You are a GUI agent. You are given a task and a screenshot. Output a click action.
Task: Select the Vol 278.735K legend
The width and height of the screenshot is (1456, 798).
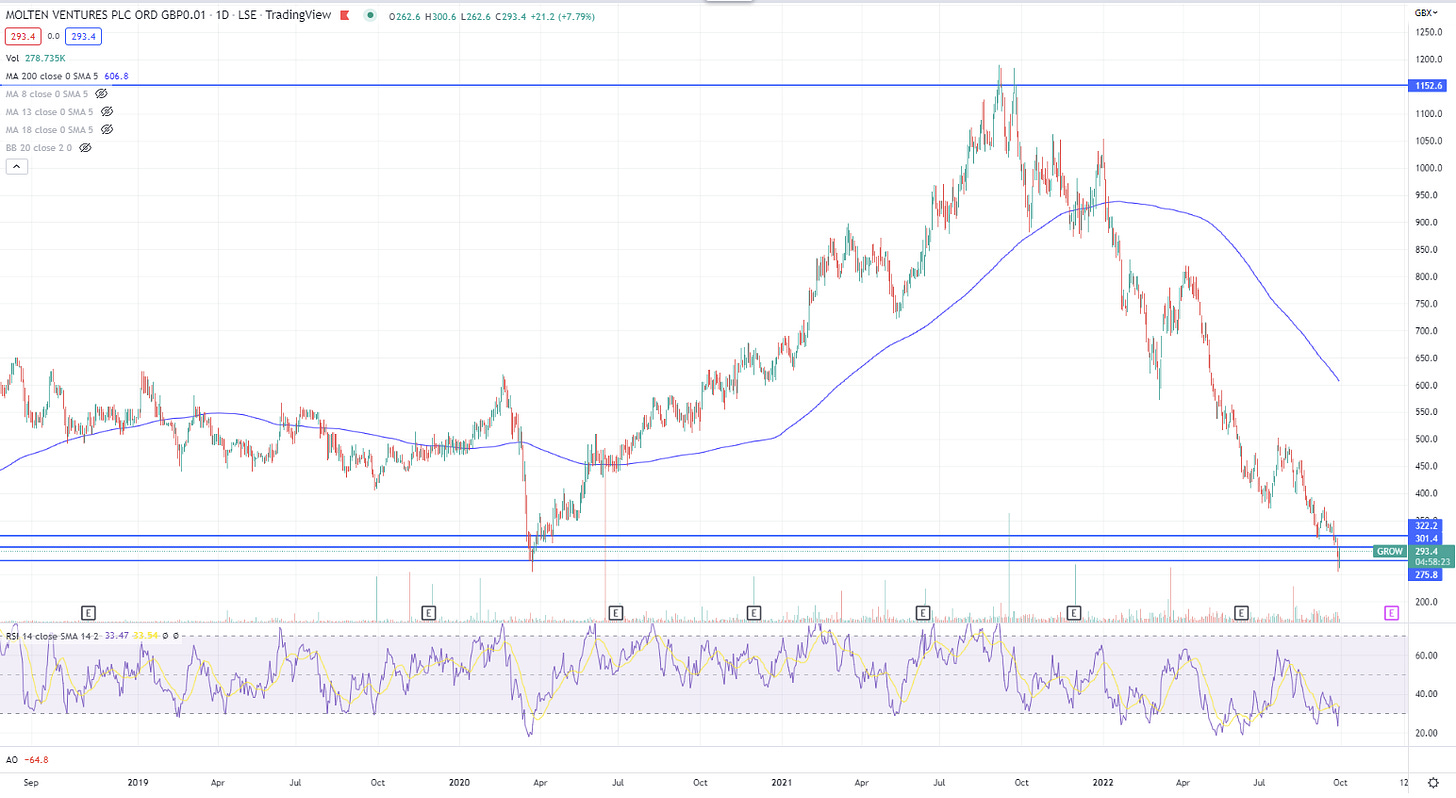tap(37, 59)
